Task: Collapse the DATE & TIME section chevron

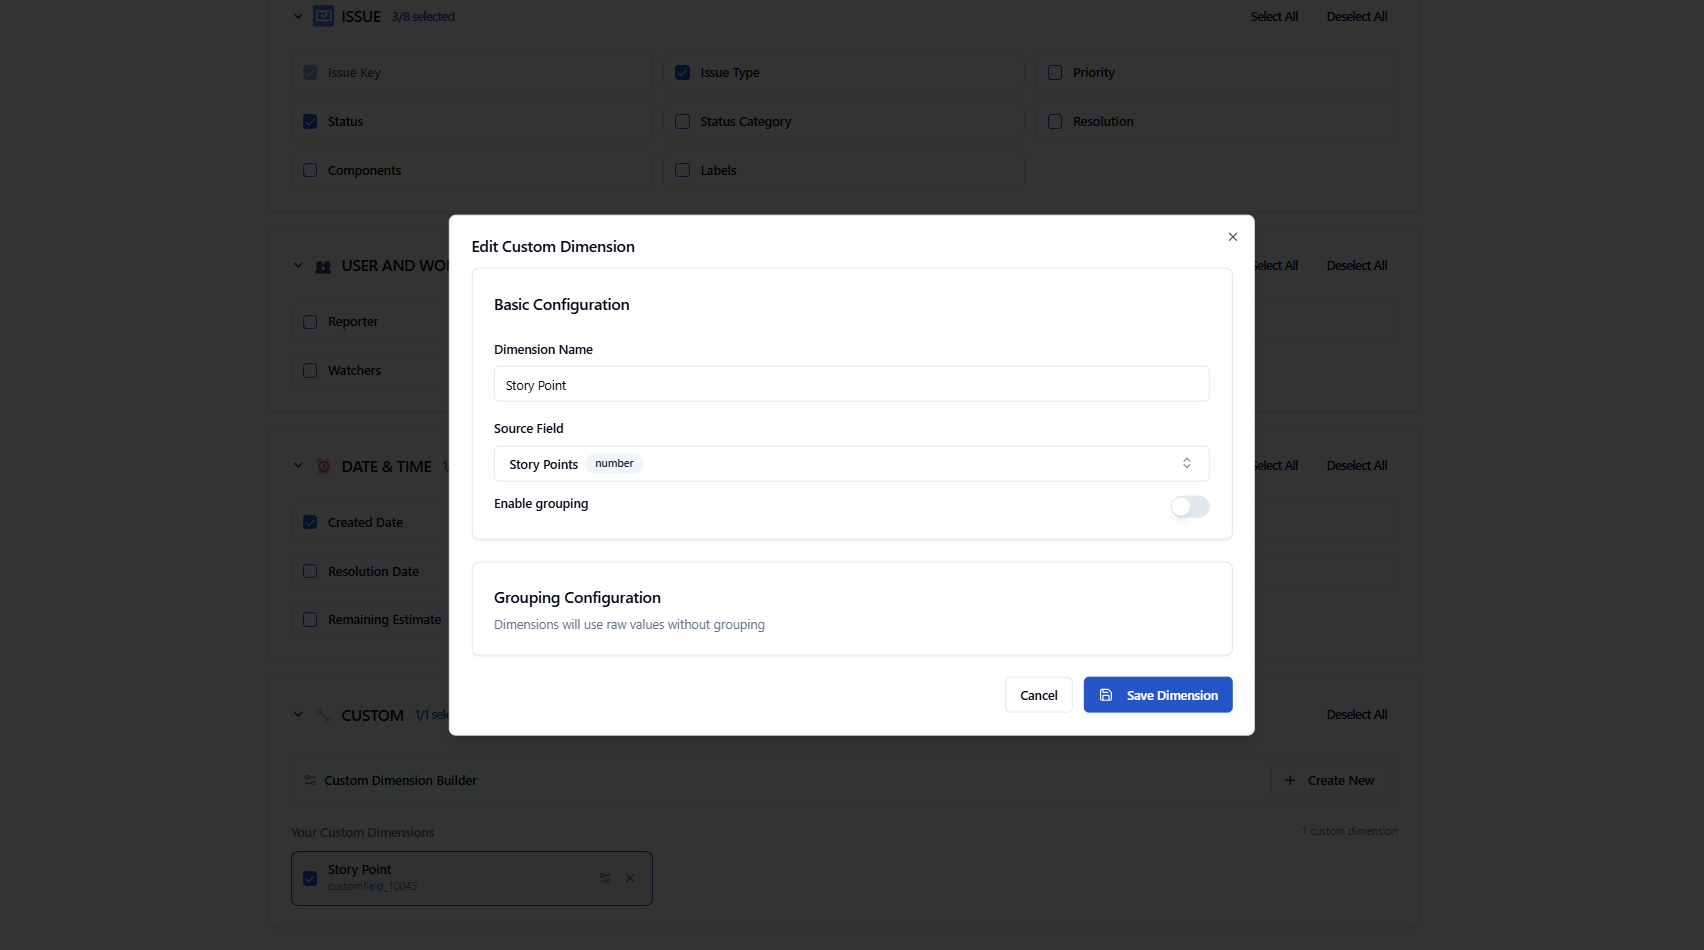Action: (297, 465)
